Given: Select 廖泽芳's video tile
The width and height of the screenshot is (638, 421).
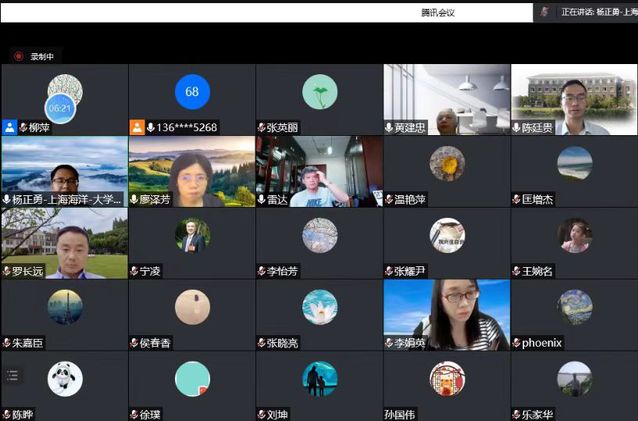Looking at the screenshot, I should (x=191, y=170).
